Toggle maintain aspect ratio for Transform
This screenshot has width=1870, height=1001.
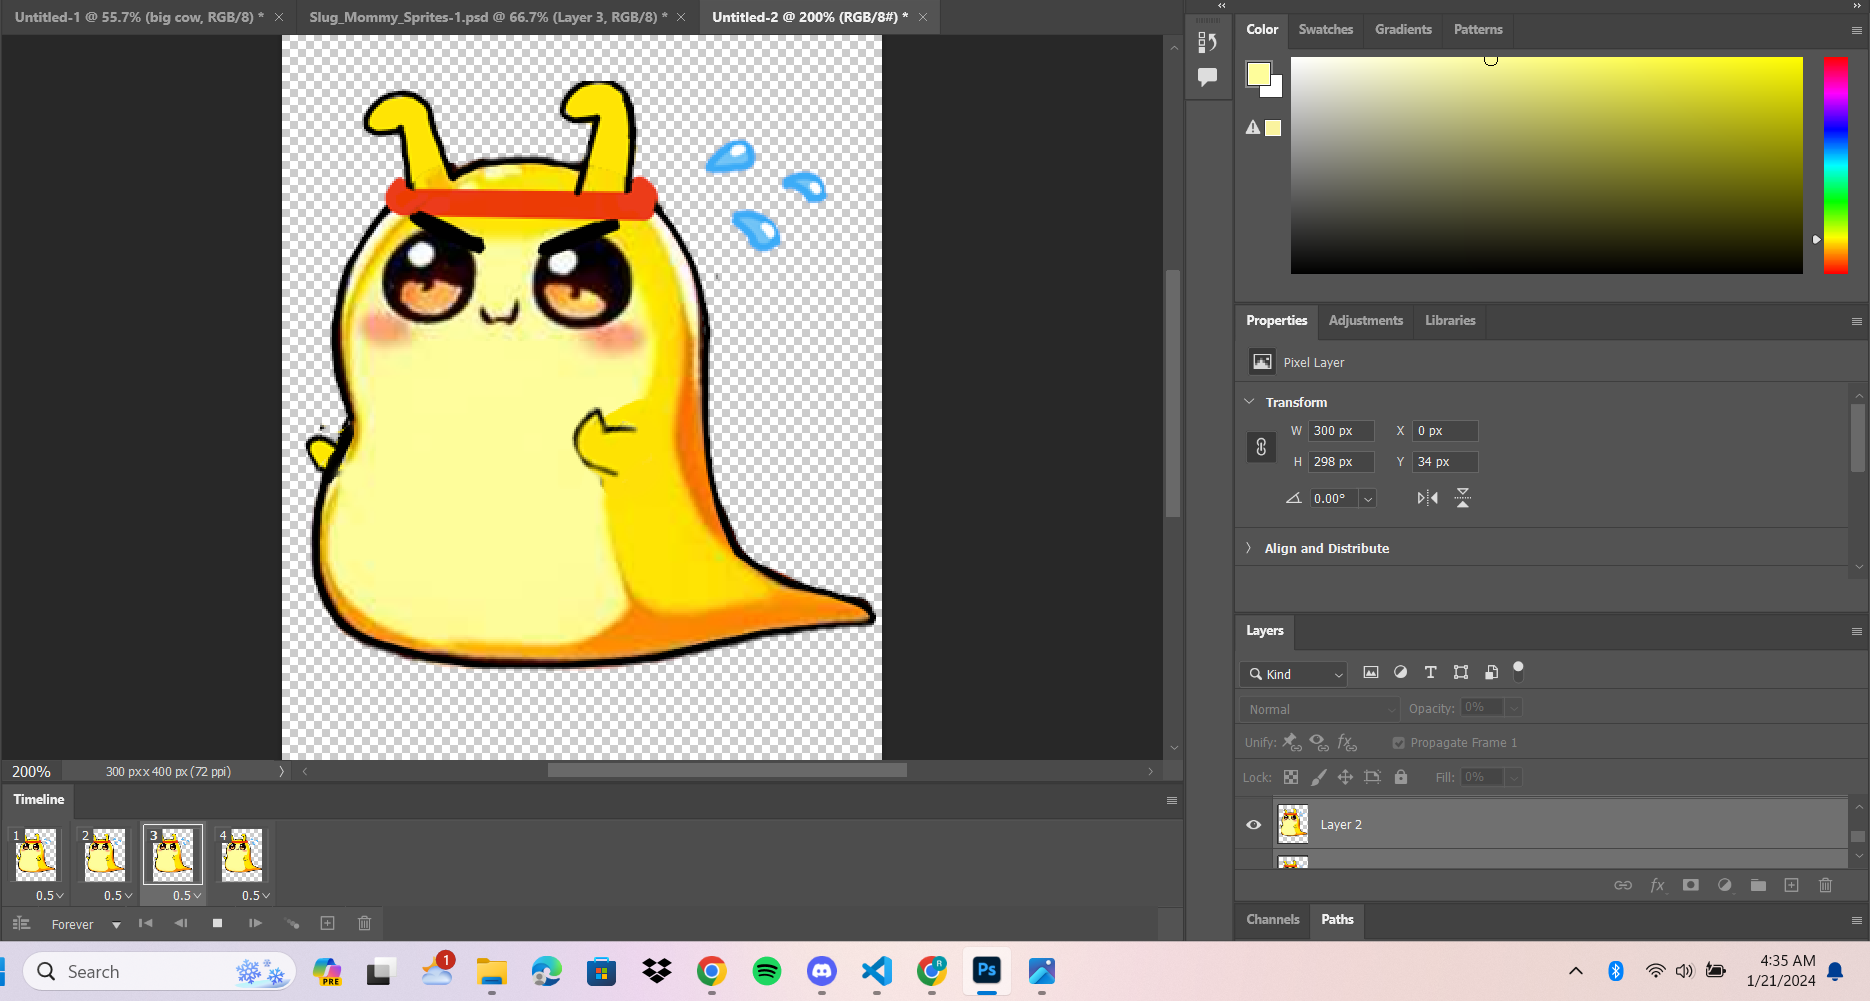[1261, 446]
